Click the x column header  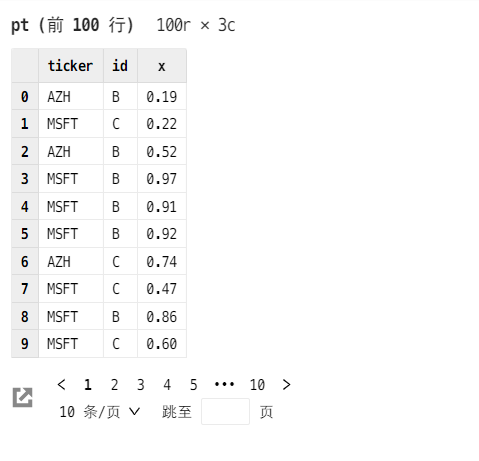(162, 66)
